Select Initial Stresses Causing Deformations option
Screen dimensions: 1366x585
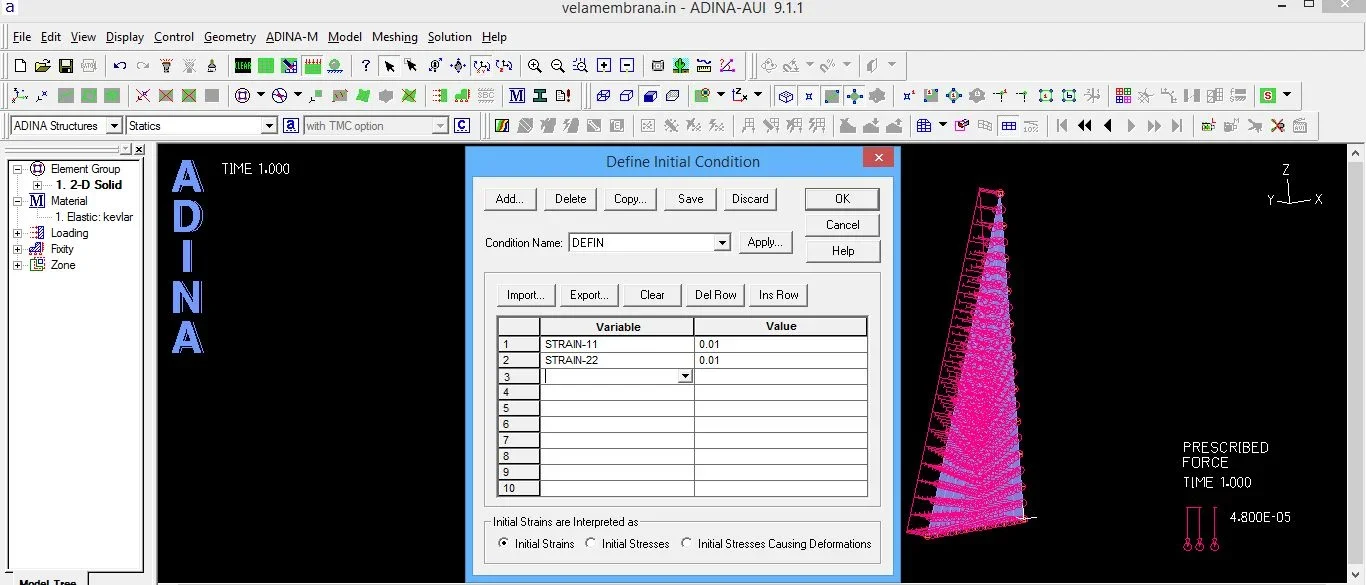(686, 544)
